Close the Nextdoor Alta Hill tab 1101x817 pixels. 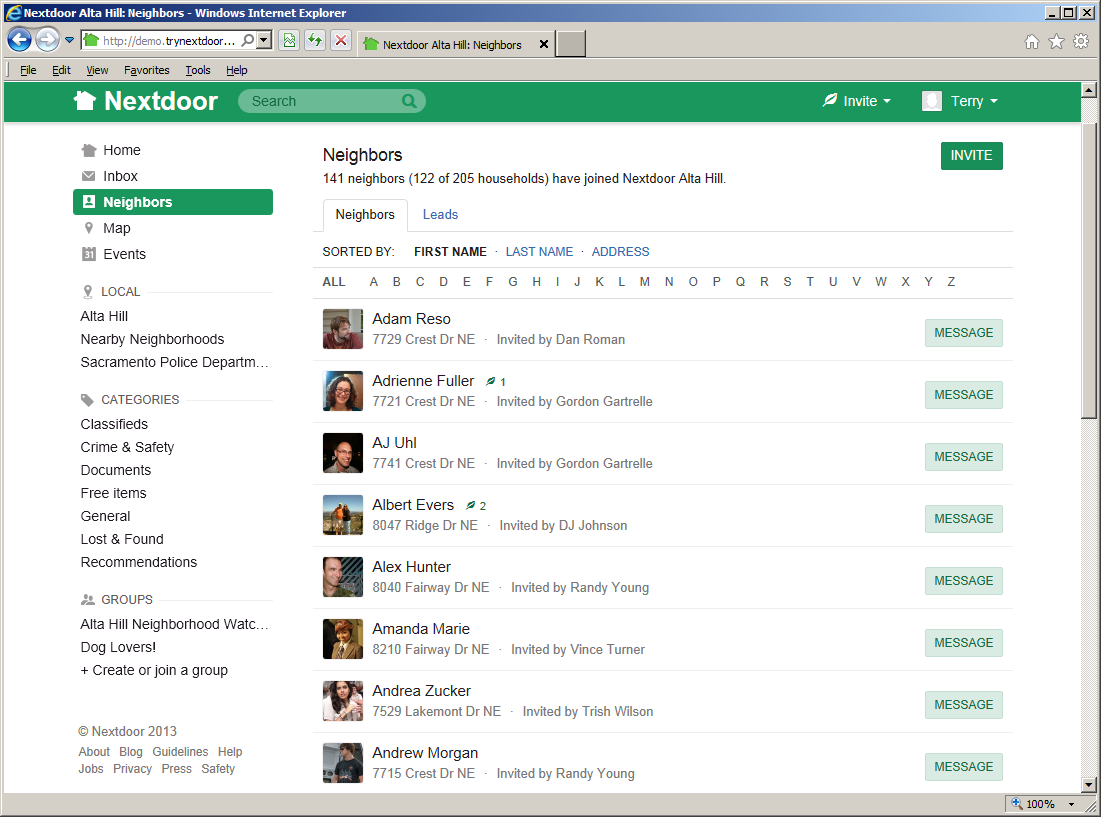pos(543,44)
